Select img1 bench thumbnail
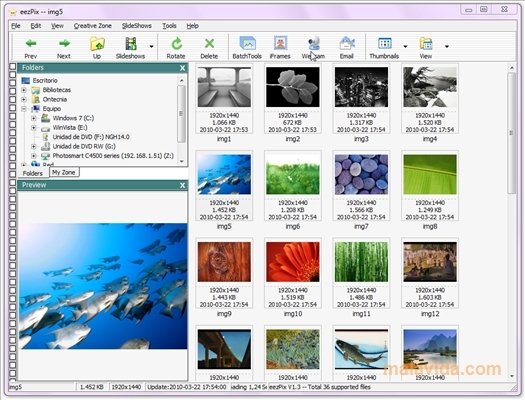Screen dimensions: 525x400 224,87
